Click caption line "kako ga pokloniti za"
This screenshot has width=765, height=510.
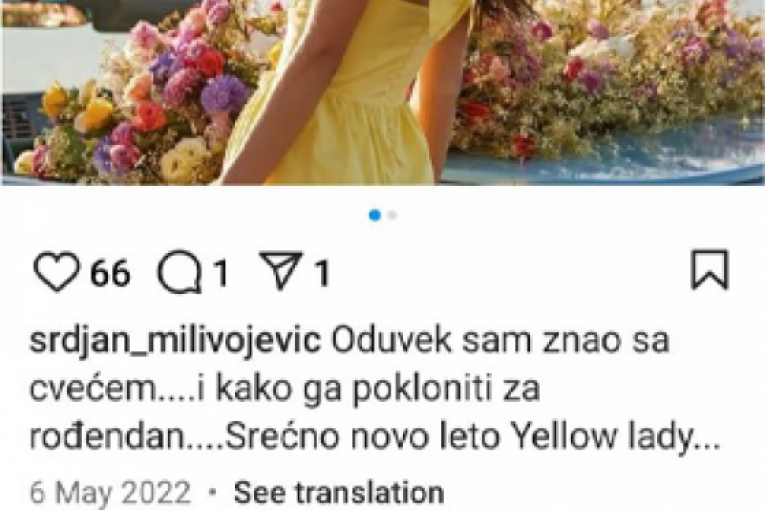coord(377,389)
